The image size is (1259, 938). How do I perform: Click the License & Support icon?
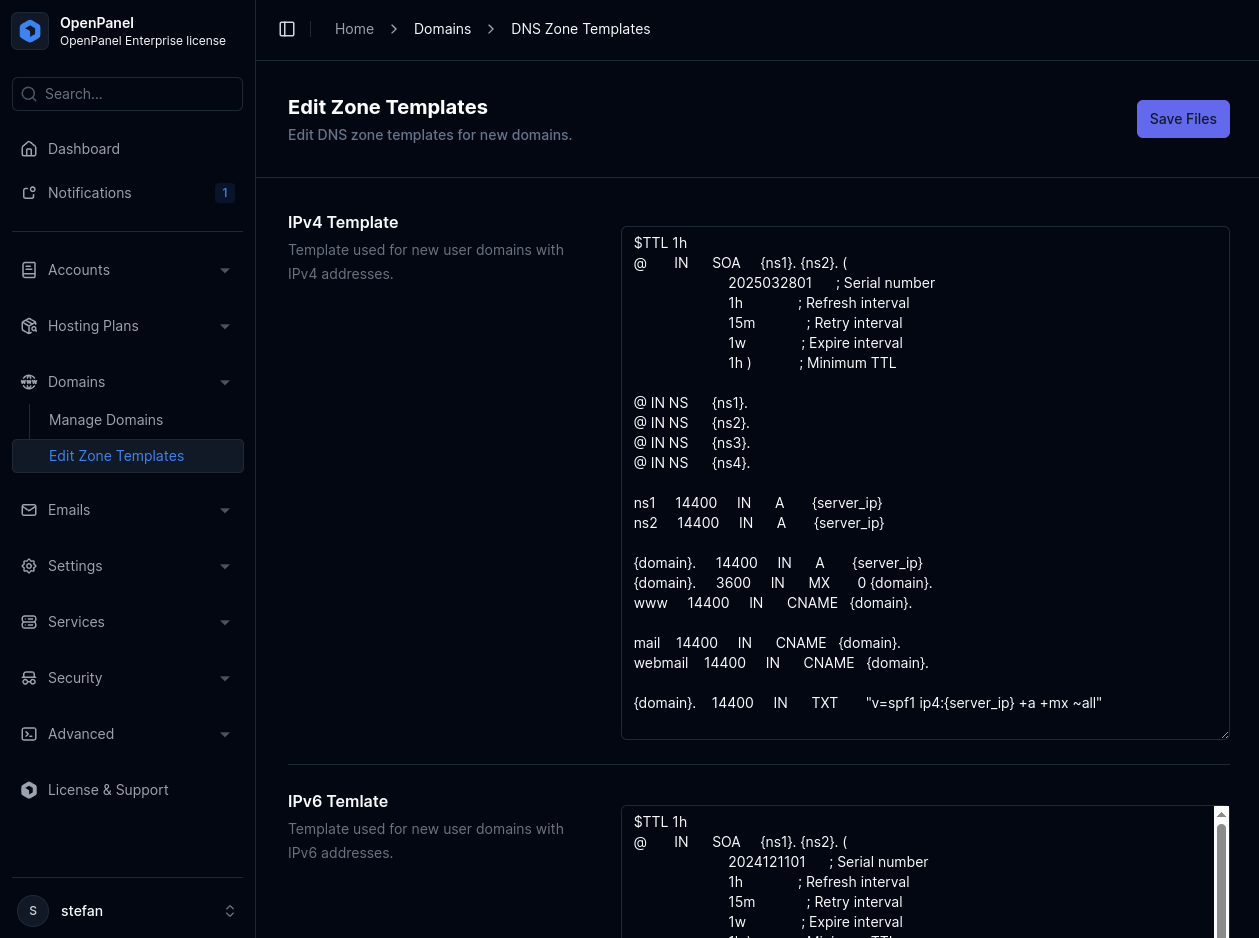coord(29,790)
